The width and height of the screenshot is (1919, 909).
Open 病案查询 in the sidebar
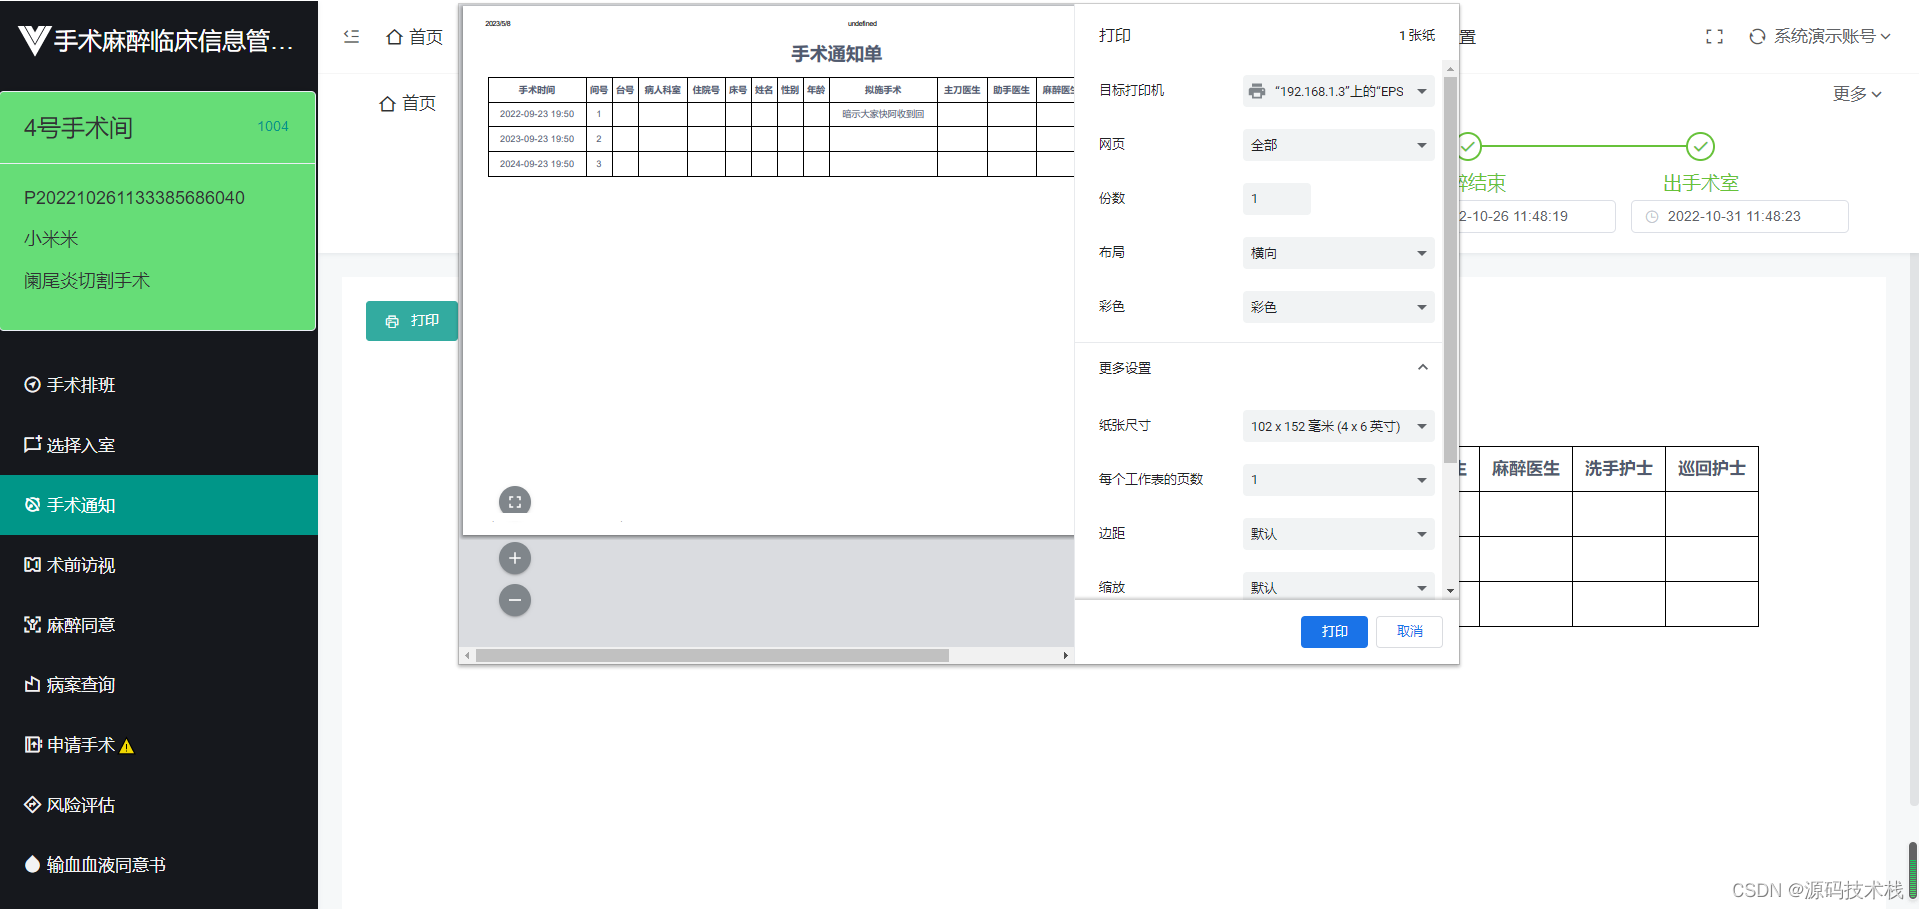coord(159,685)
